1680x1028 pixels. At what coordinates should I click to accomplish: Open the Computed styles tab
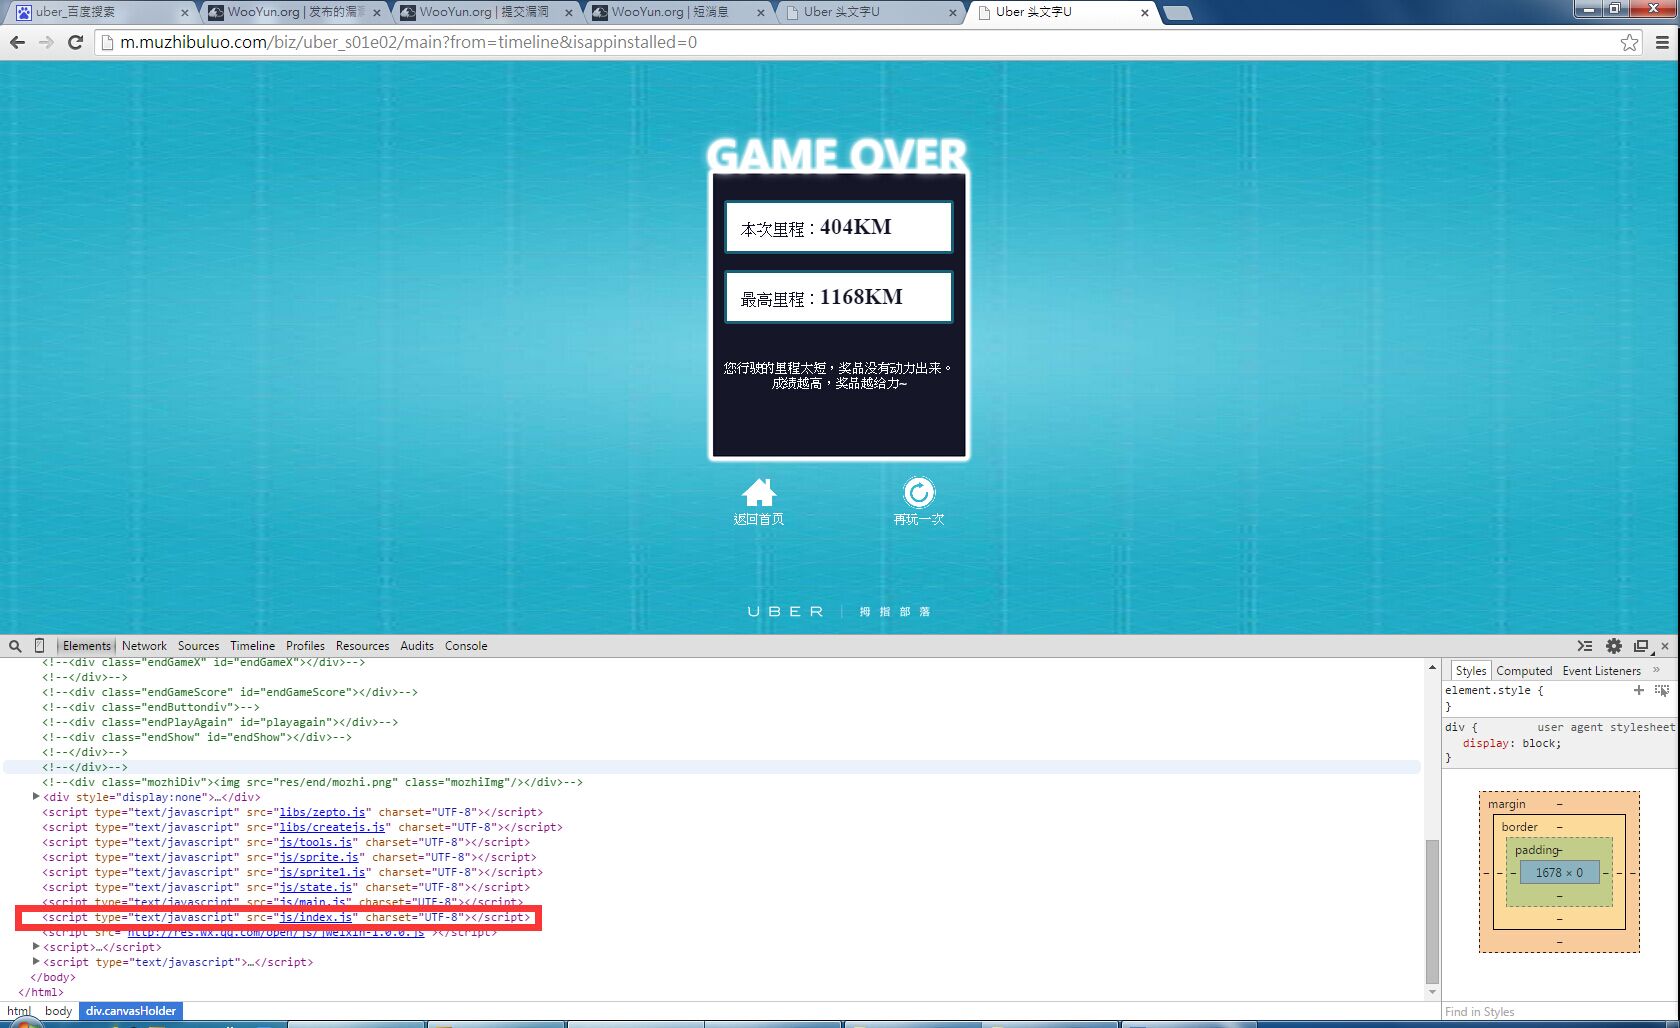click(x=1524, y=671)
